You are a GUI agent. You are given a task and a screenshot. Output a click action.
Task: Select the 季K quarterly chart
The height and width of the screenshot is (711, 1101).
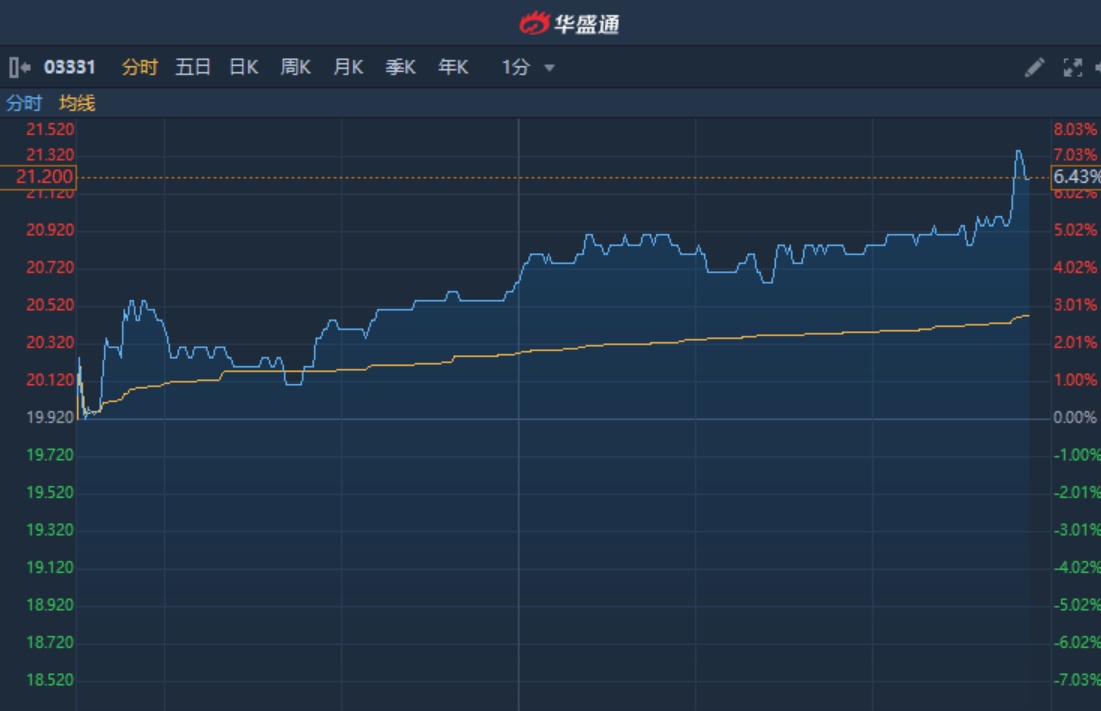click(400, 67)
